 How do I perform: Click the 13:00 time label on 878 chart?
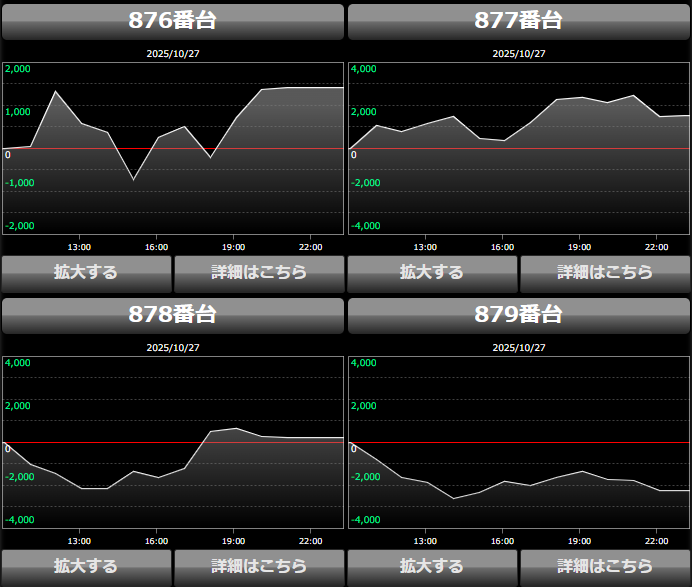tap(79, 541)
